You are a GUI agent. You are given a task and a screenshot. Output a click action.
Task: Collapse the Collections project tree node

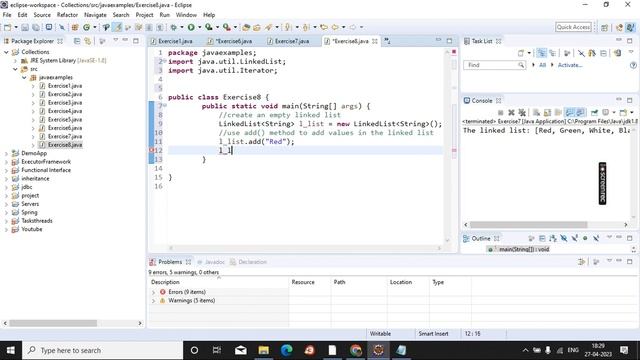click(6, 52)
